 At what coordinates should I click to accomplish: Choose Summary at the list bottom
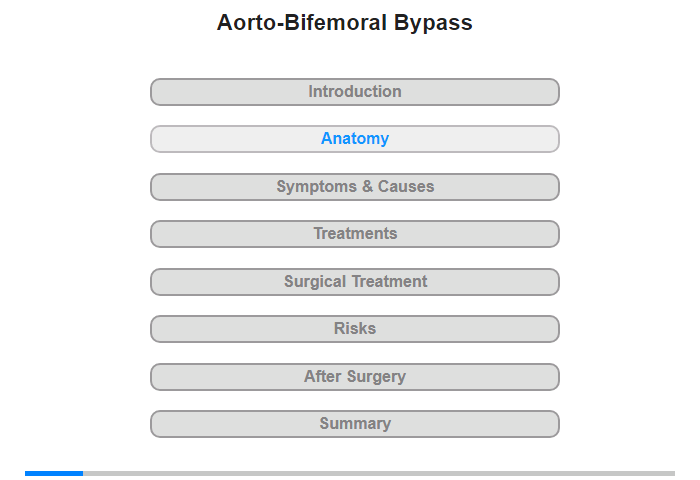tap(354, 424)
